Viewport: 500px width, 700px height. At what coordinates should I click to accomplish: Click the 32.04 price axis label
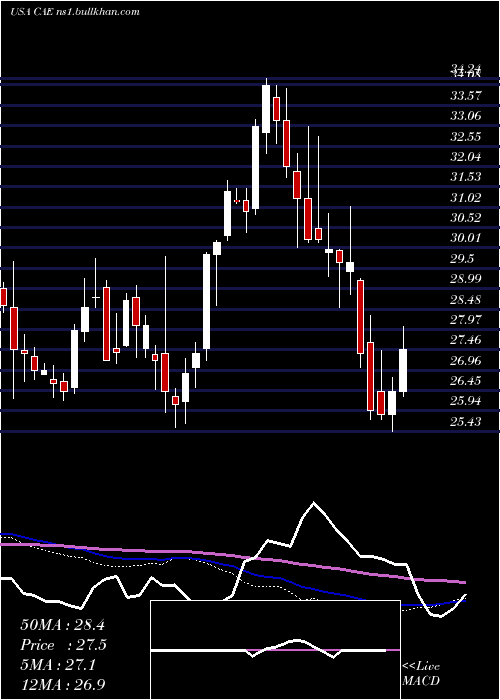[466, 157]
